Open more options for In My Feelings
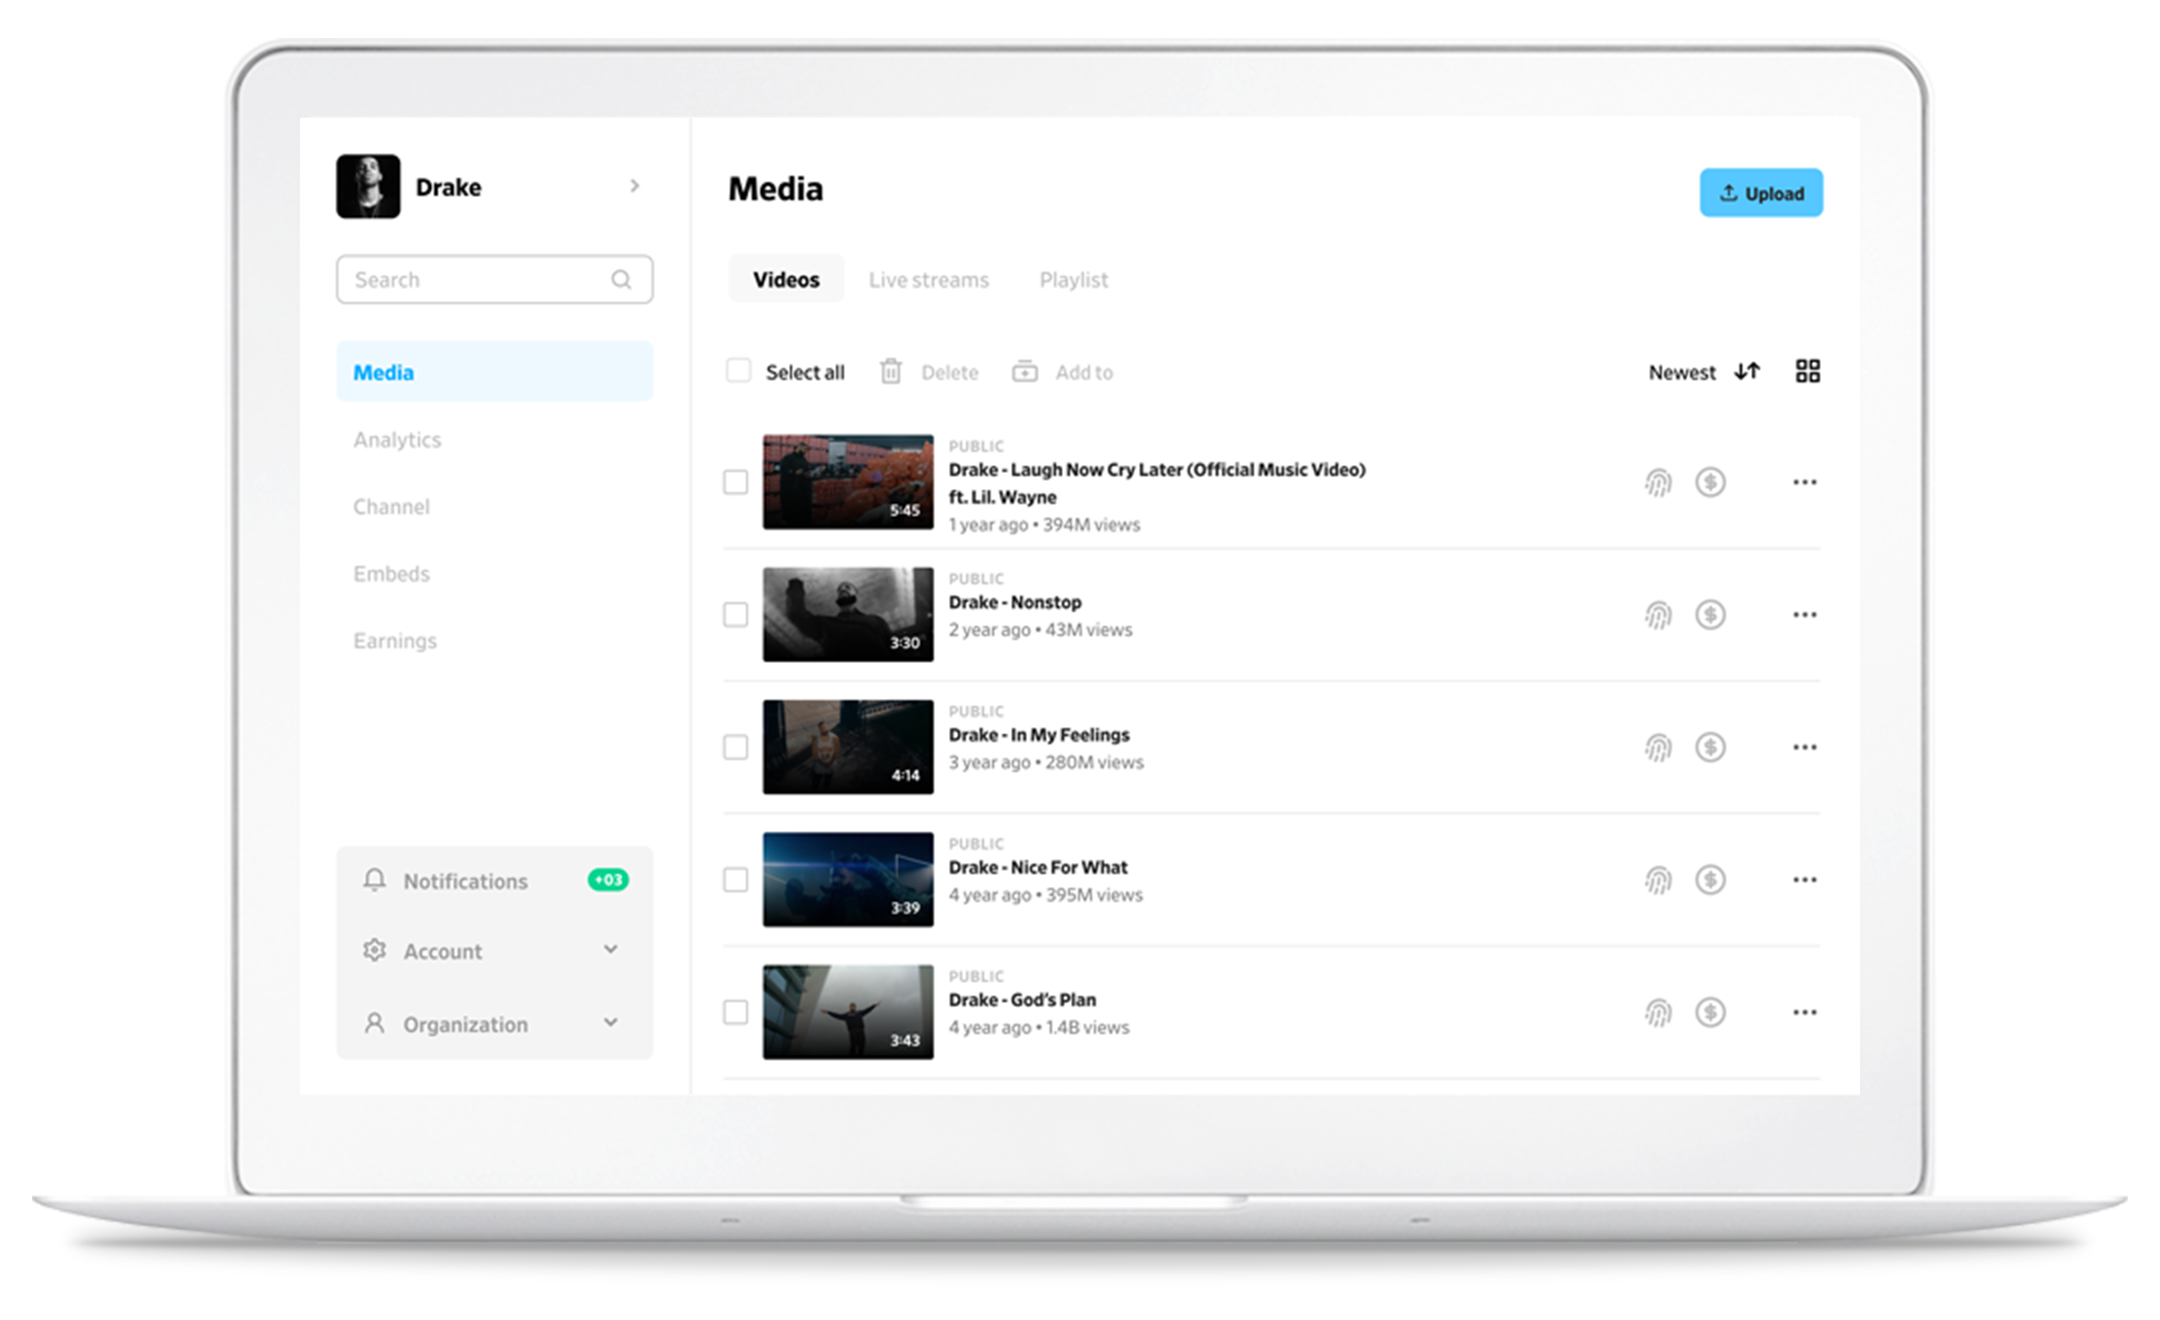2160x1320 pixels. [1805, 747]
